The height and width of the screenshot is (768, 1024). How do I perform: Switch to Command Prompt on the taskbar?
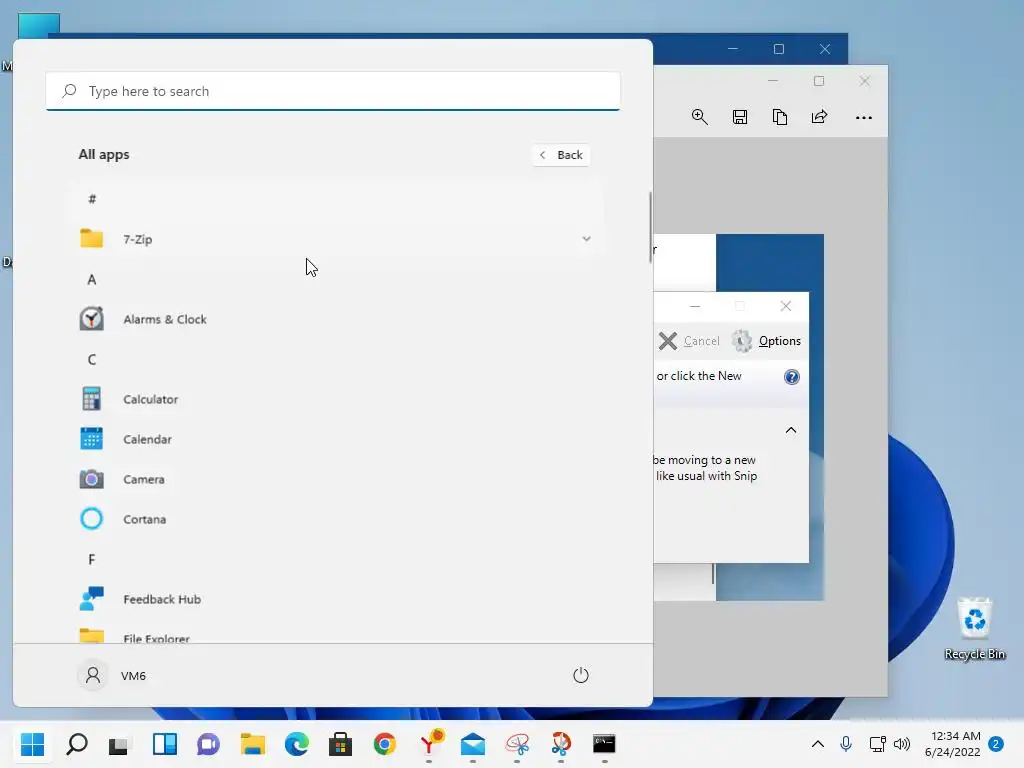604,744
